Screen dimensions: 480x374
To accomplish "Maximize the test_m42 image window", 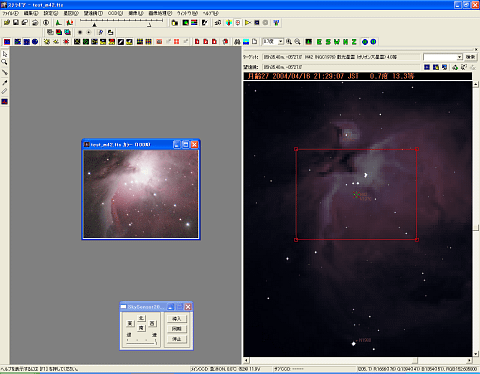I will [185, 144].
